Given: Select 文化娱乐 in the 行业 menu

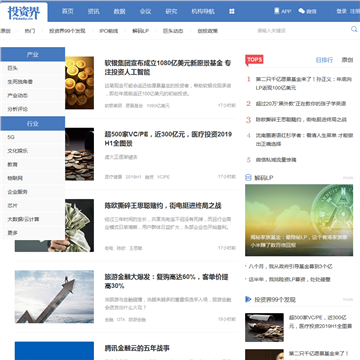Looking at the screenshot, I should [33, 151].
